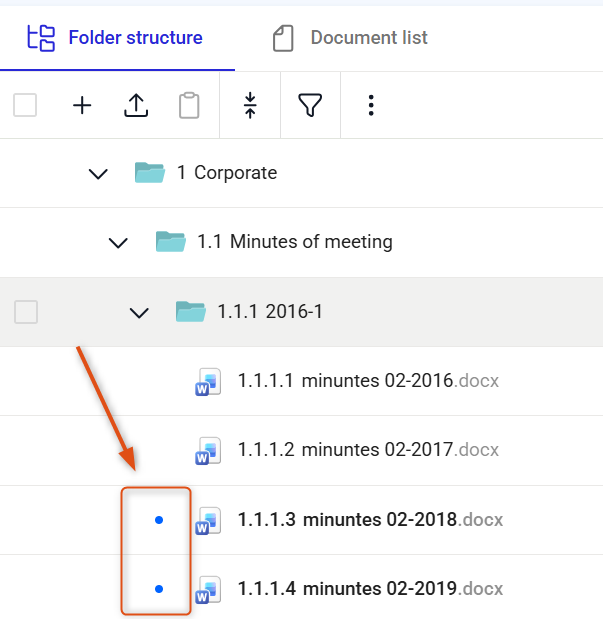
Task: Collapse the 1.1.1 2016-1 folder chevron
Action: (x=139, y=313)
